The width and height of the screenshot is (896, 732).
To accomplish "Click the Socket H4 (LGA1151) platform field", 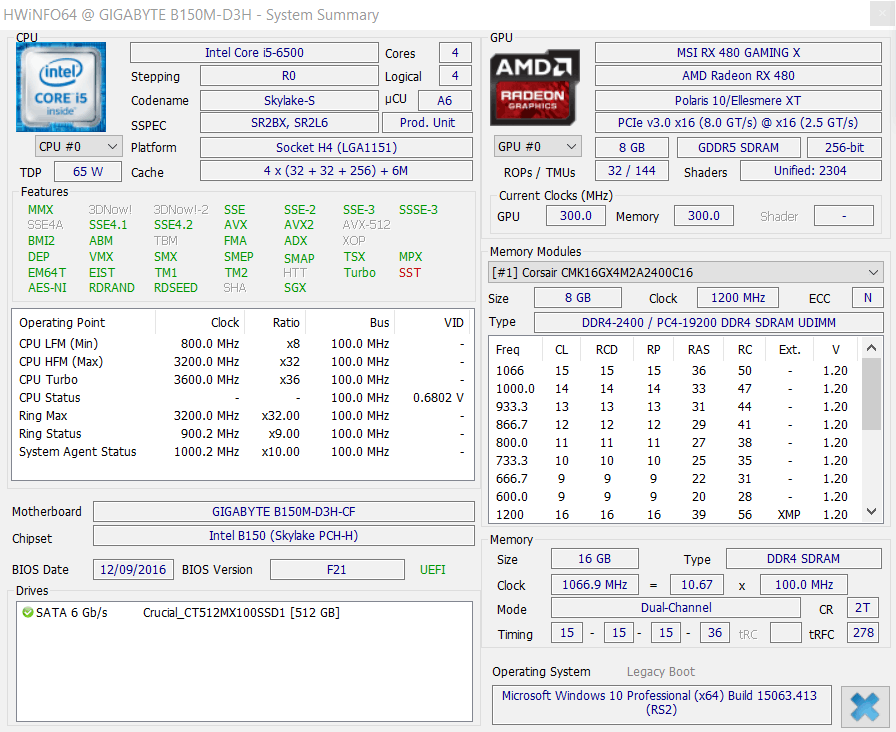I will (336, 147).
